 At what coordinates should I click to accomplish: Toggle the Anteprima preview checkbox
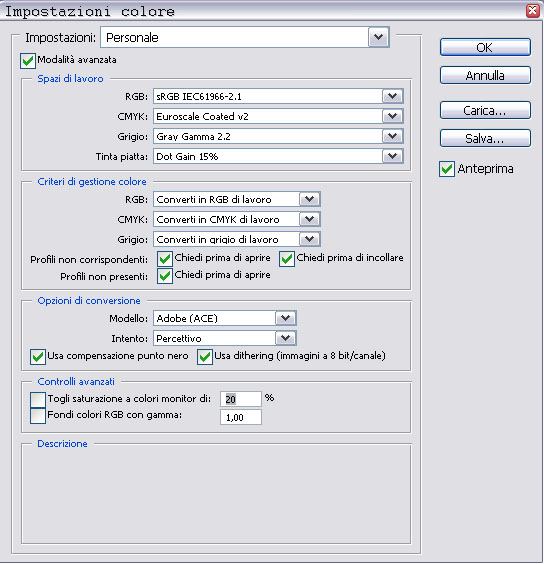tap(446, 169)
